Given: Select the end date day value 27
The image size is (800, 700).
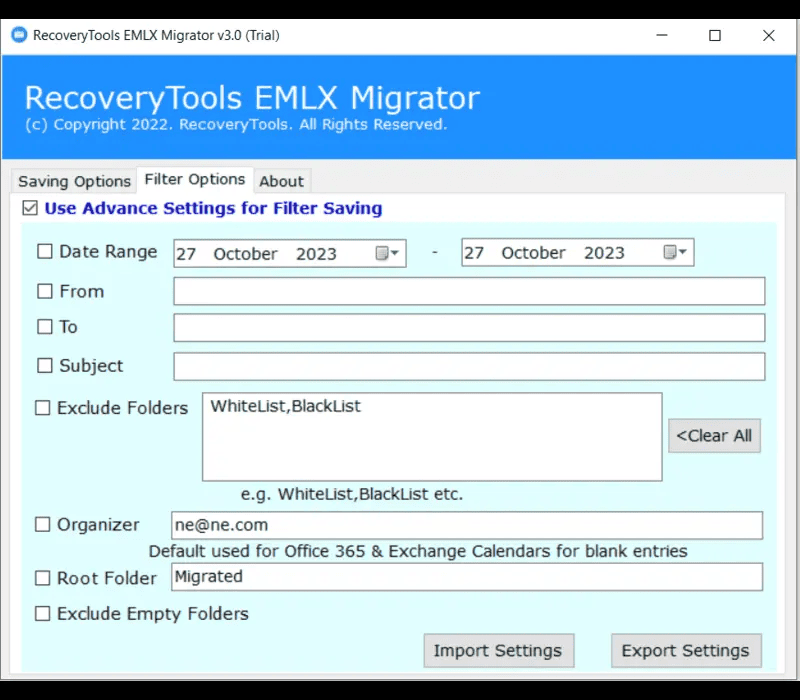Looking at the screenshot, I should (474, 253).
